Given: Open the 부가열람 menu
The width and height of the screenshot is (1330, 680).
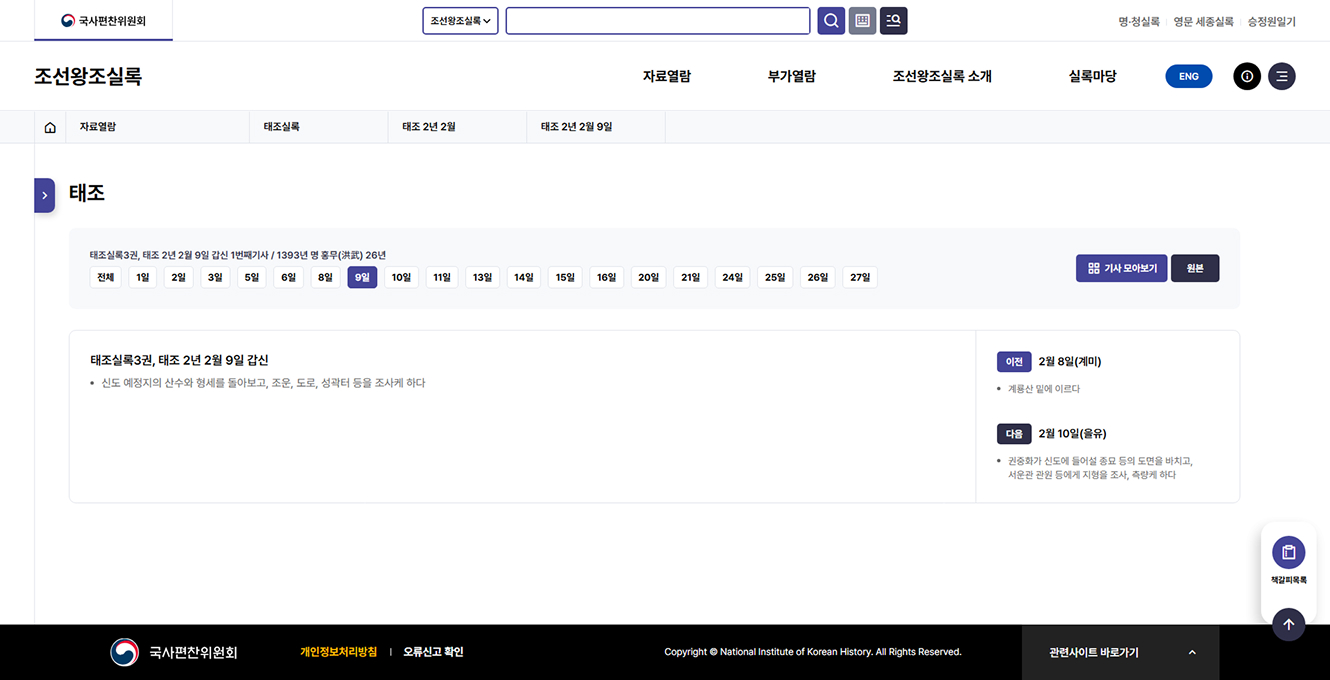Looking at the screenshot, I should tap(792, 76).
